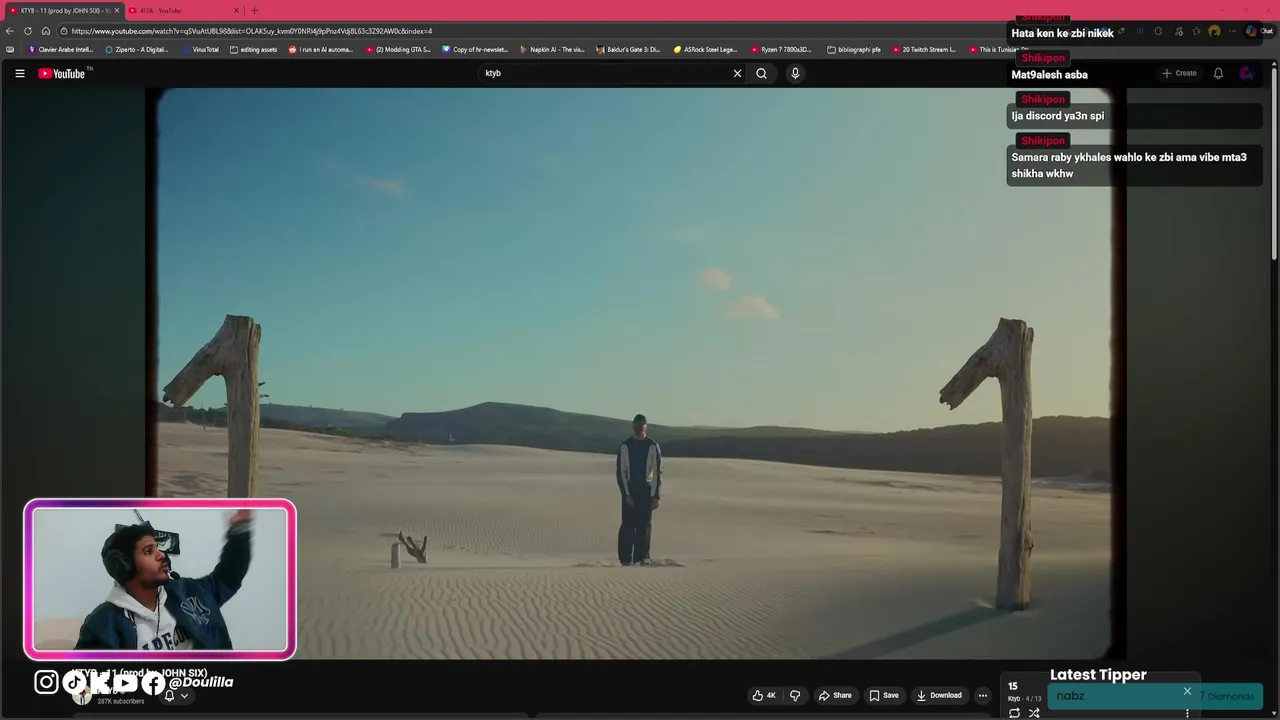Click the 287K subscribers text

point(121,701)
